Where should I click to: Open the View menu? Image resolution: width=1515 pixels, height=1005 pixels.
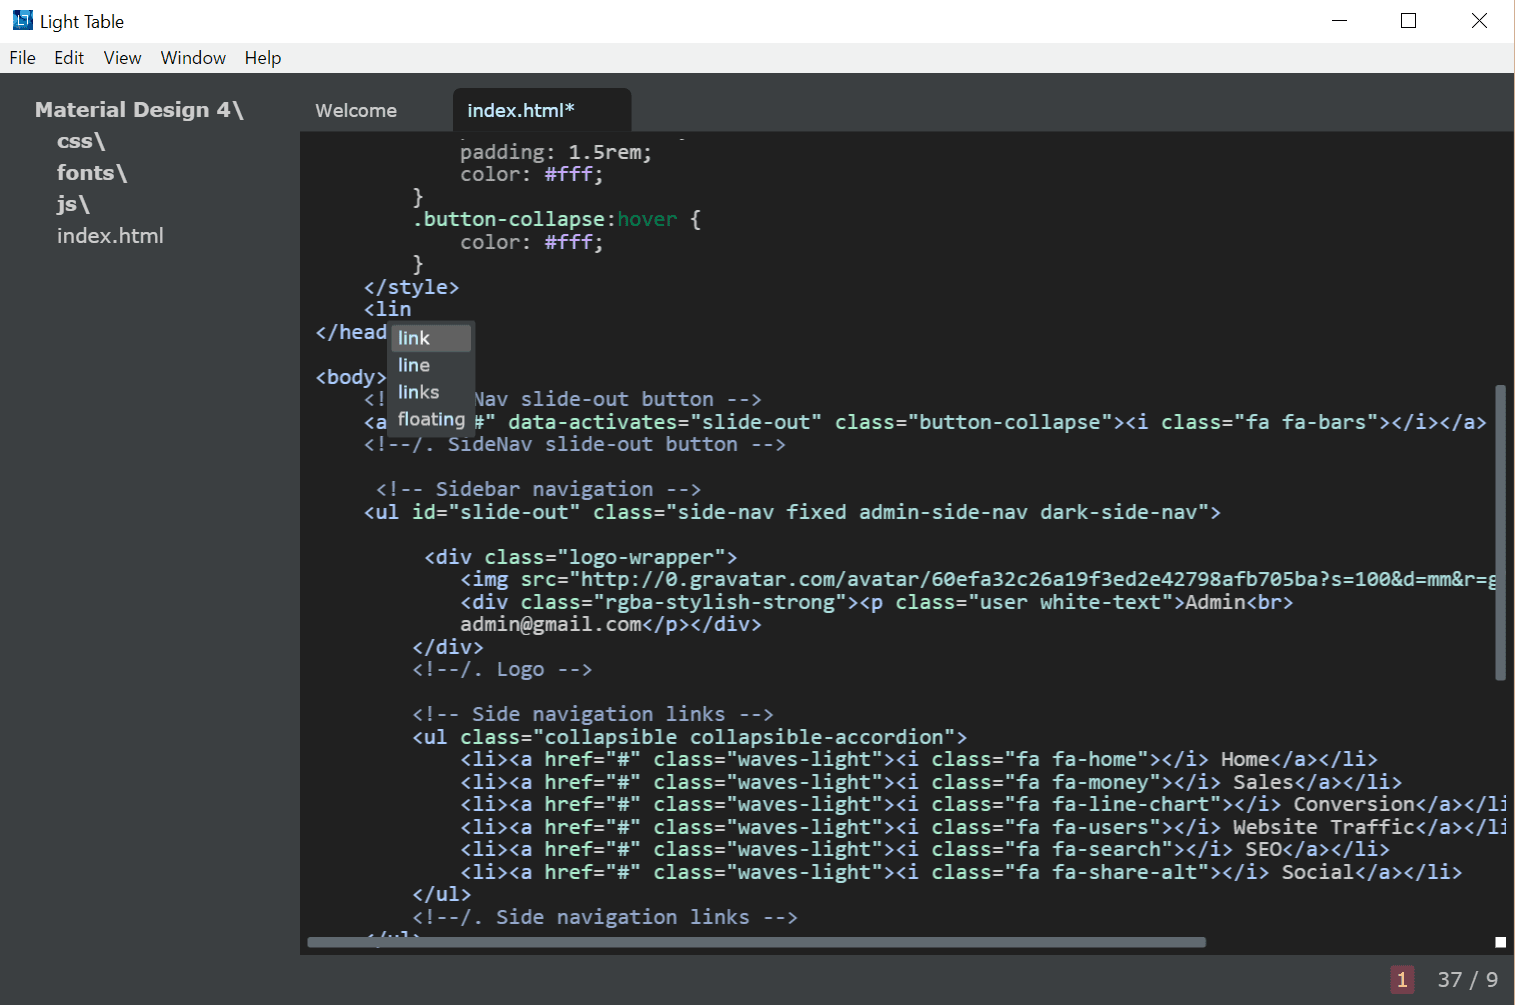[x=122, y=58]
